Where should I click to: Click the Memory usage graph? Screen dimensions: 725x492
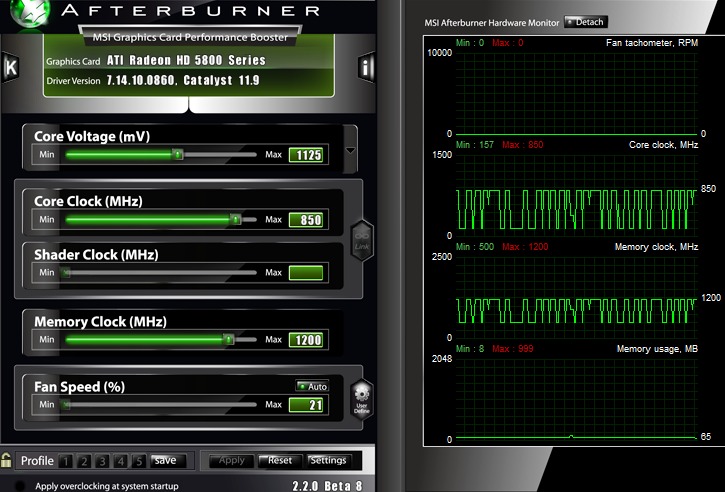click(576, 400)
